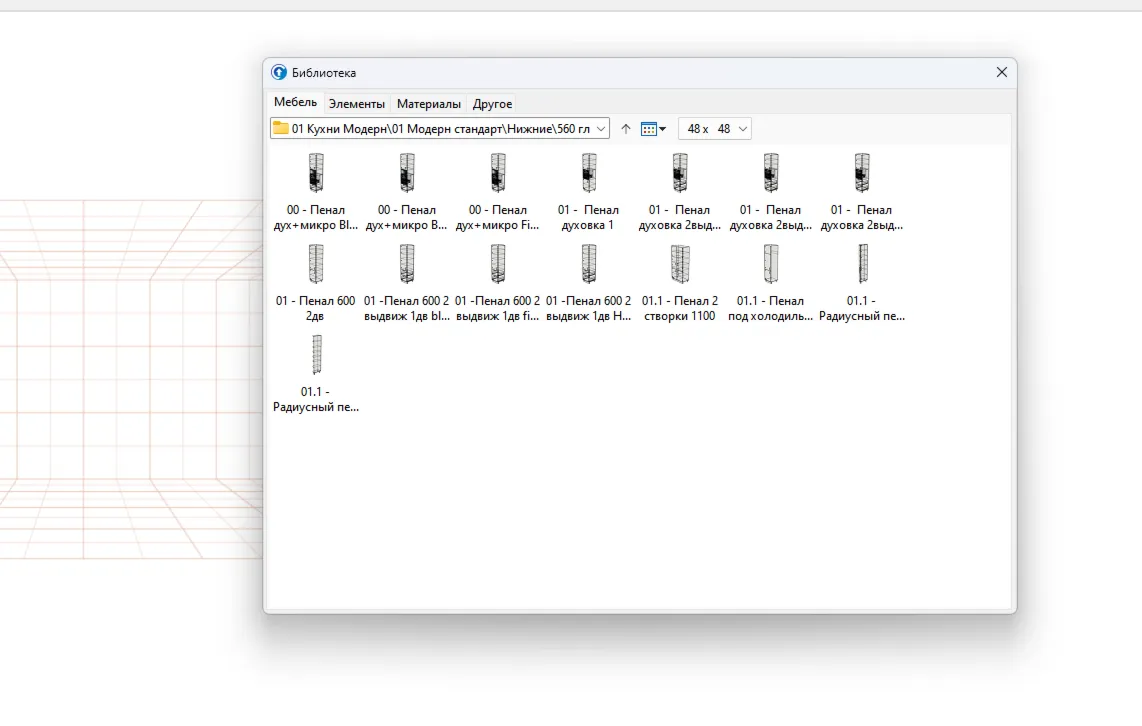Select the '00 - Пенал дух+микро Fi...' item
Image resolution: width=1142 pixels, height=726 pixels.
click(x=497, y=192)
